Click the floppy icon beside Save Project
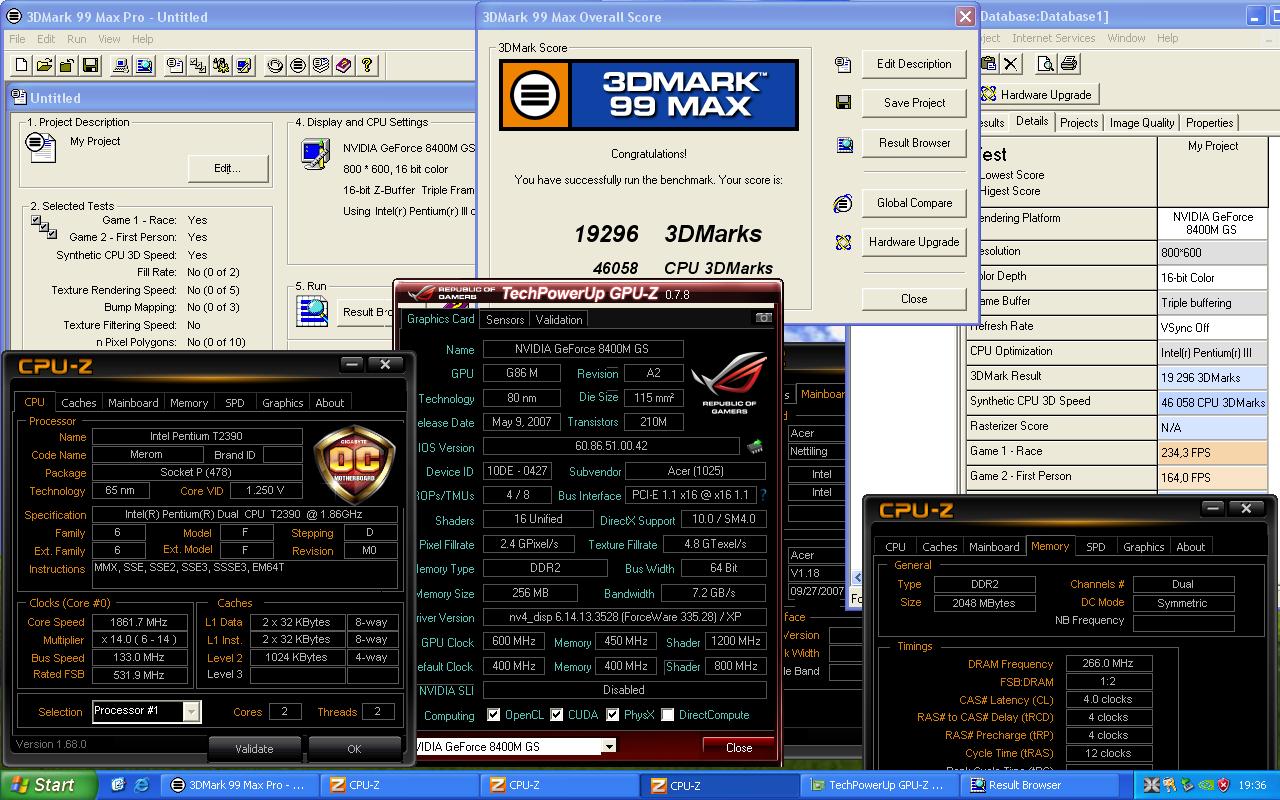The width and height of the screenshot is (1280, 800). pyautogui.click(x=843, y=103)
